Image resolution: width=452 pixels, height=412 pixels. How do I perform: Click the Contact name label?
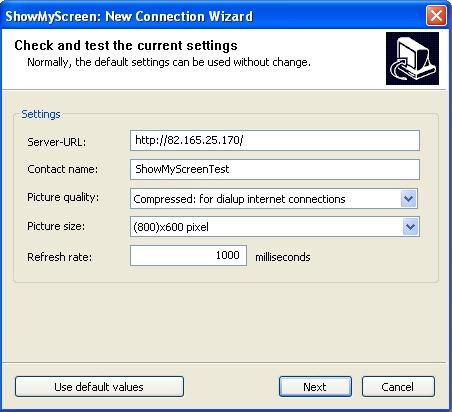coord(63,169)
